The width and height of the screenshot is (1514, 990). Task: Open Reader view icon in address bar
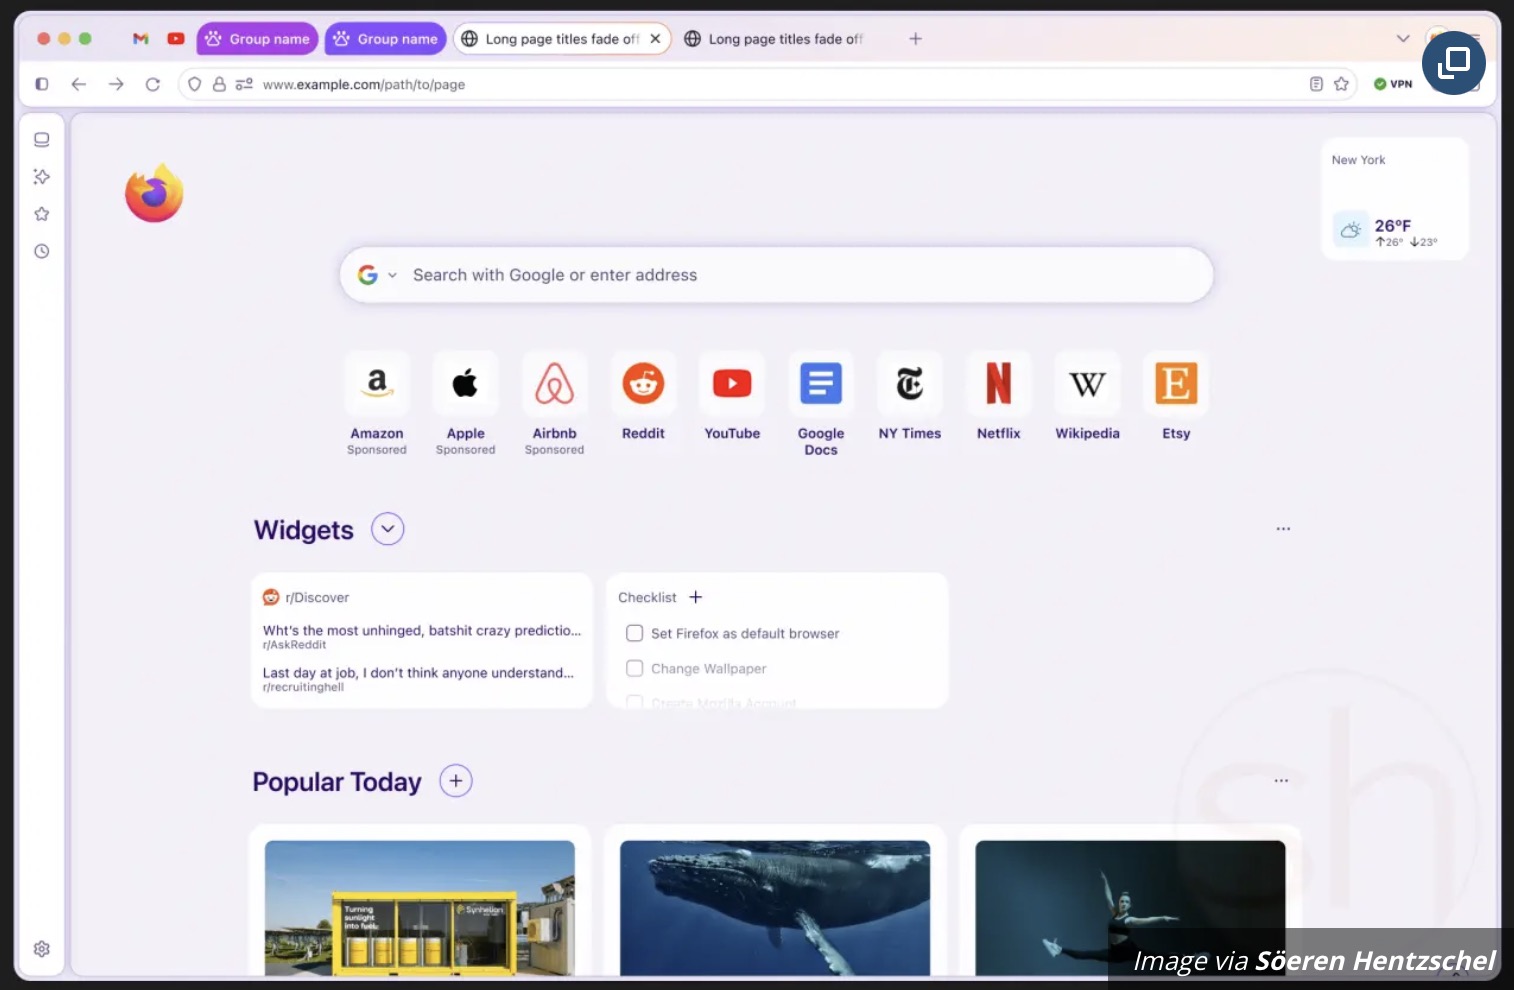[x=1316, y=85]
